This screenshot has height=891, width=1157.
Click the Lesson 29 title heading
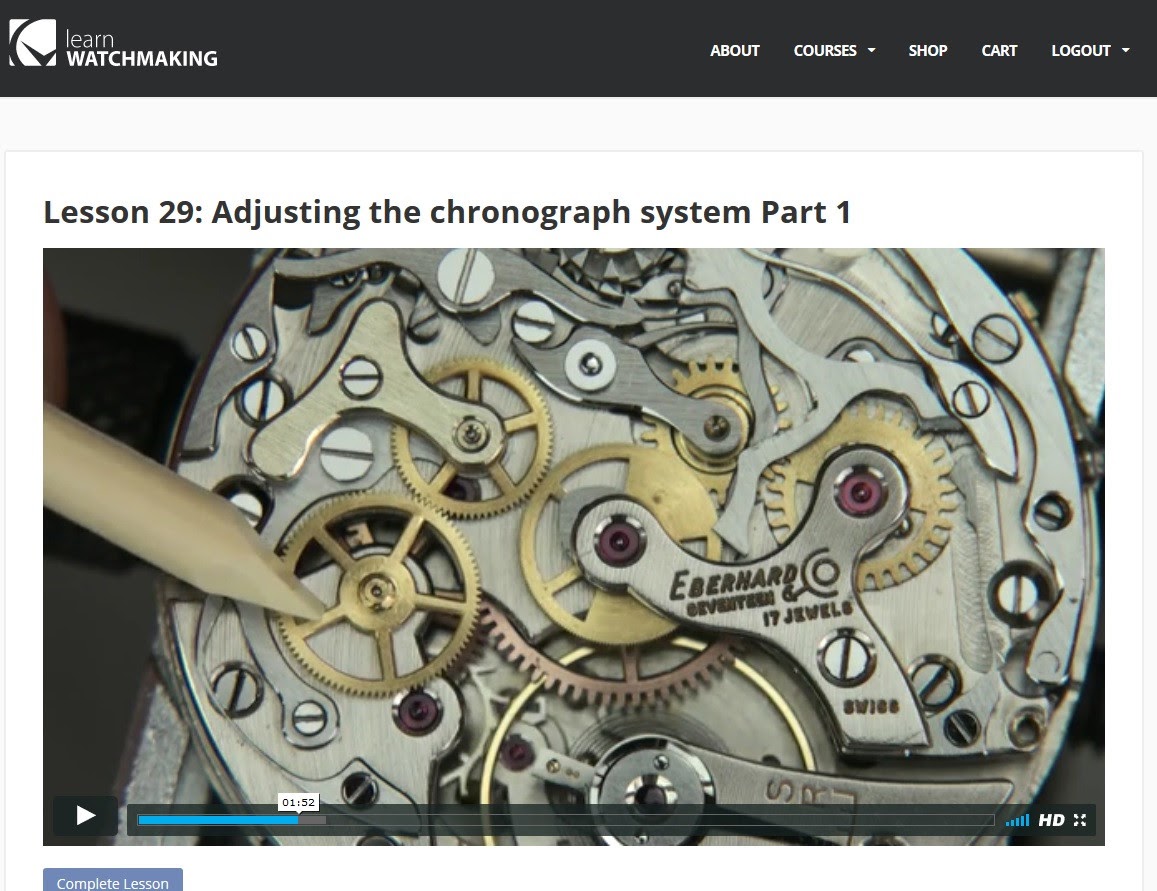(x=446, y=212)
